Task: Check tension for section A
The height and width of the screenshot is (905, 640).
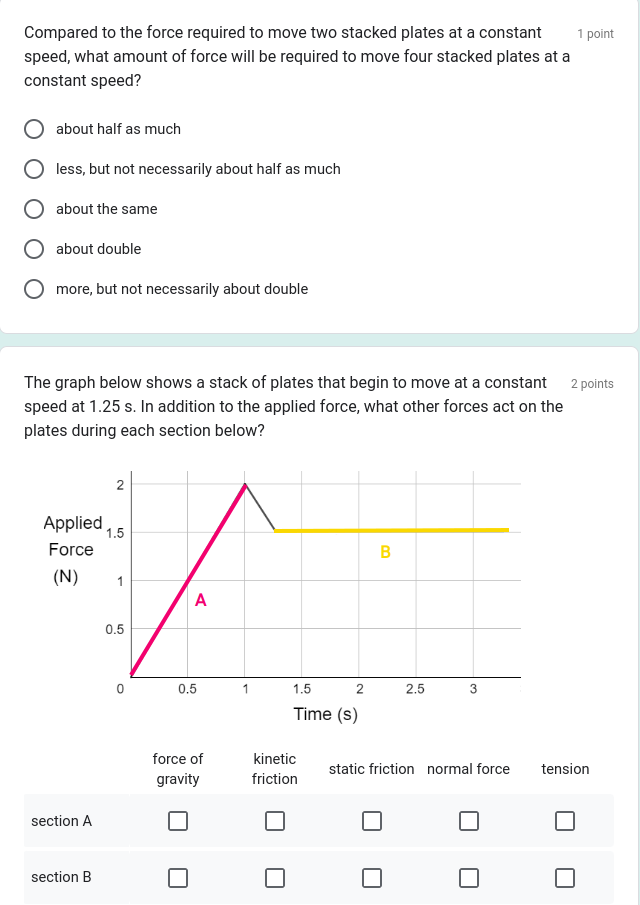Action: tap(565, 820)
